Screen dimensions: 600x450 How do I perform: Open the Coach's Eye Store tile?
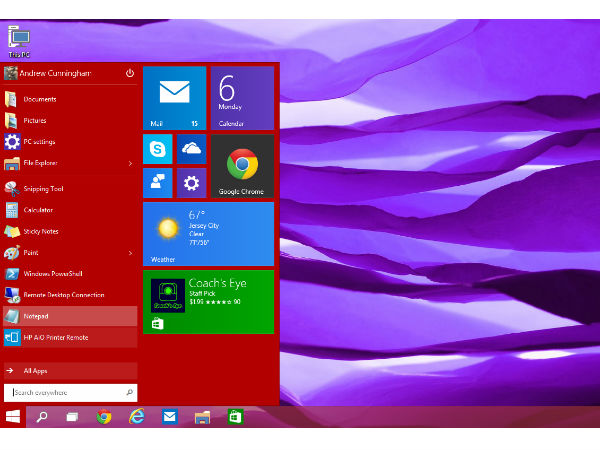pyautogui.click(x=208, y=301)
